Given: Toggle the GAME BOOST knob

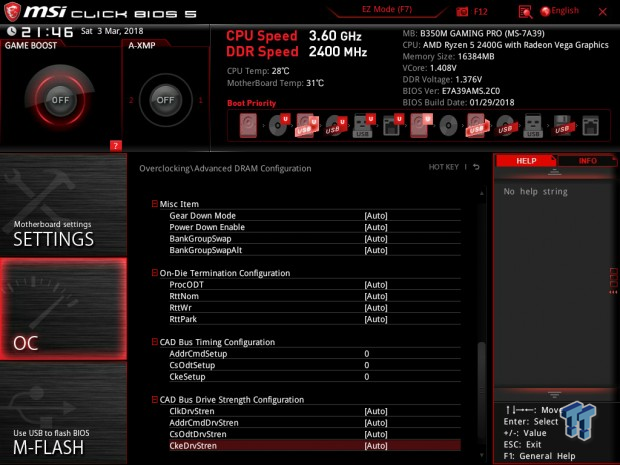Looking at the screenshot, I should pos(60,100).
